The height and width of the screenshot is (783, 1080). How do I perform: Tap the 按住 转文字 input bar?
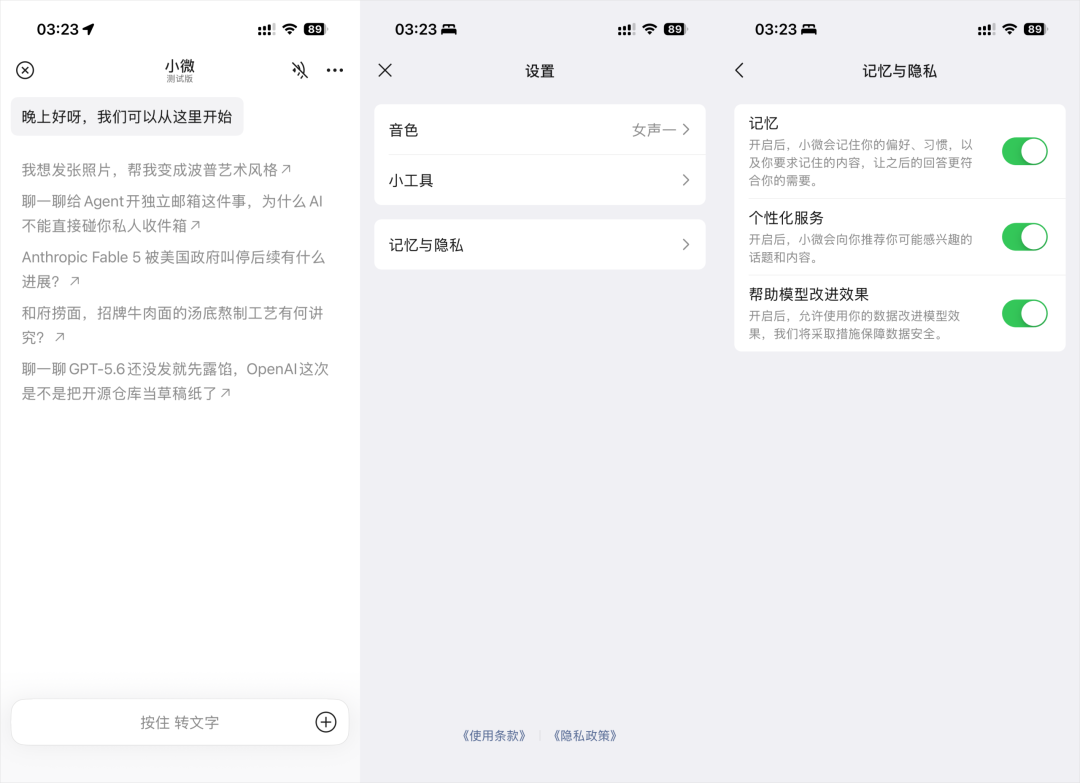tap(180, 722)
